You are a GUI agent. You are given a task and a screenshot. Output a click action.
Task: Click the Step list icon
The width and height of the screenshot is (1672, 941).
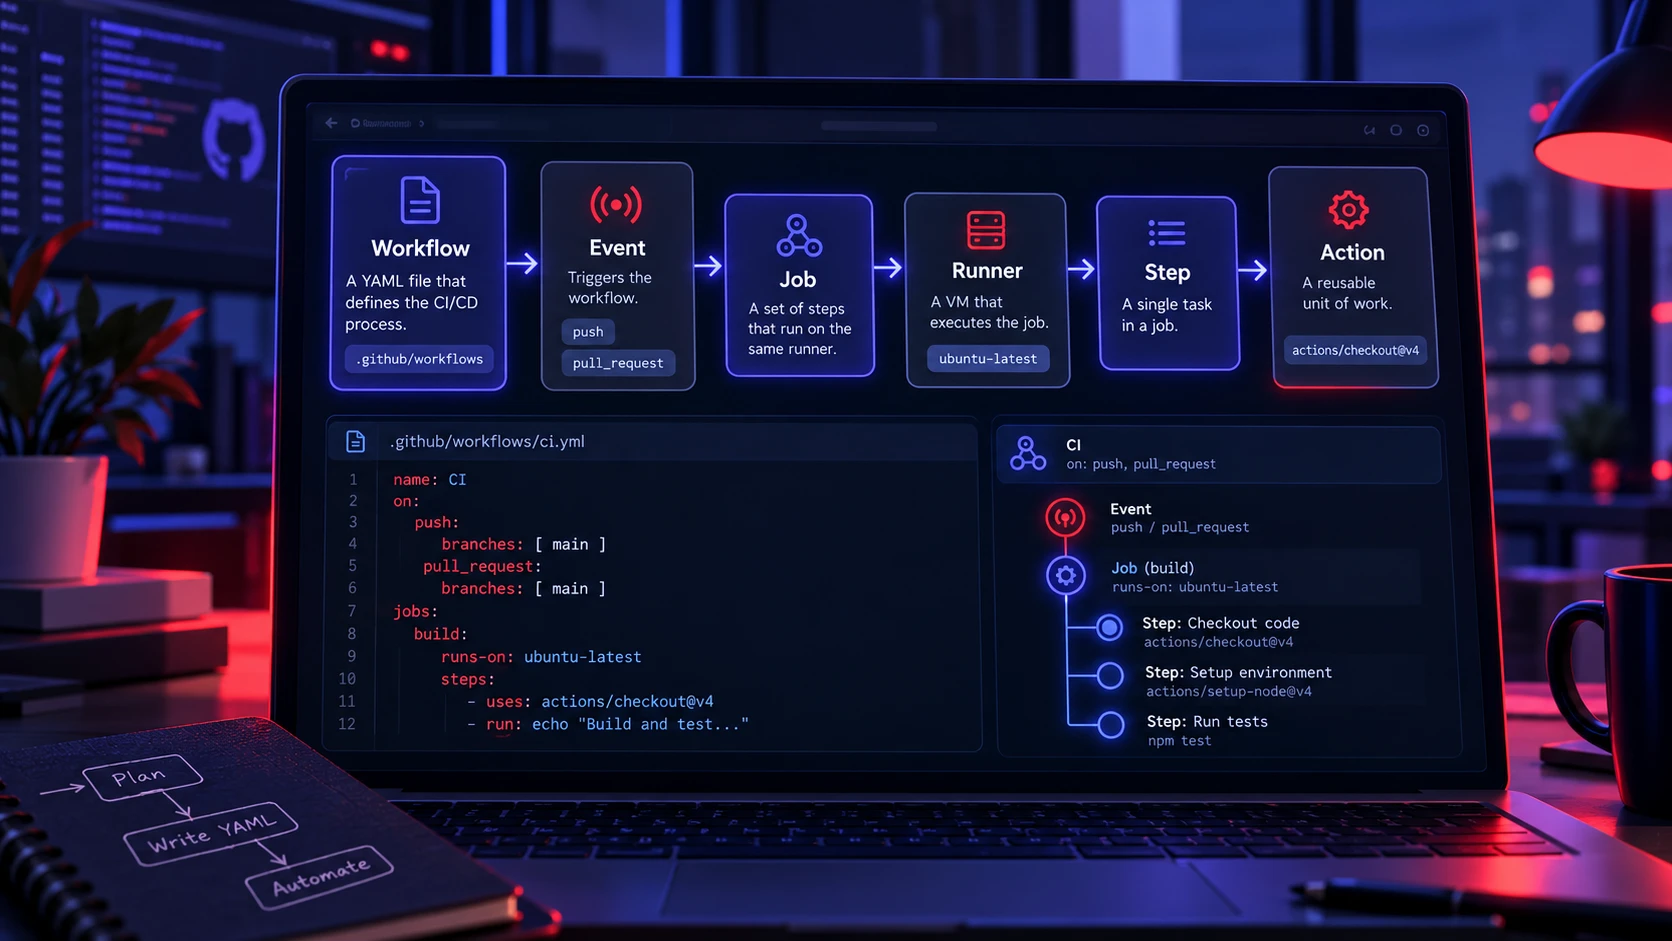click(1166, 233)
